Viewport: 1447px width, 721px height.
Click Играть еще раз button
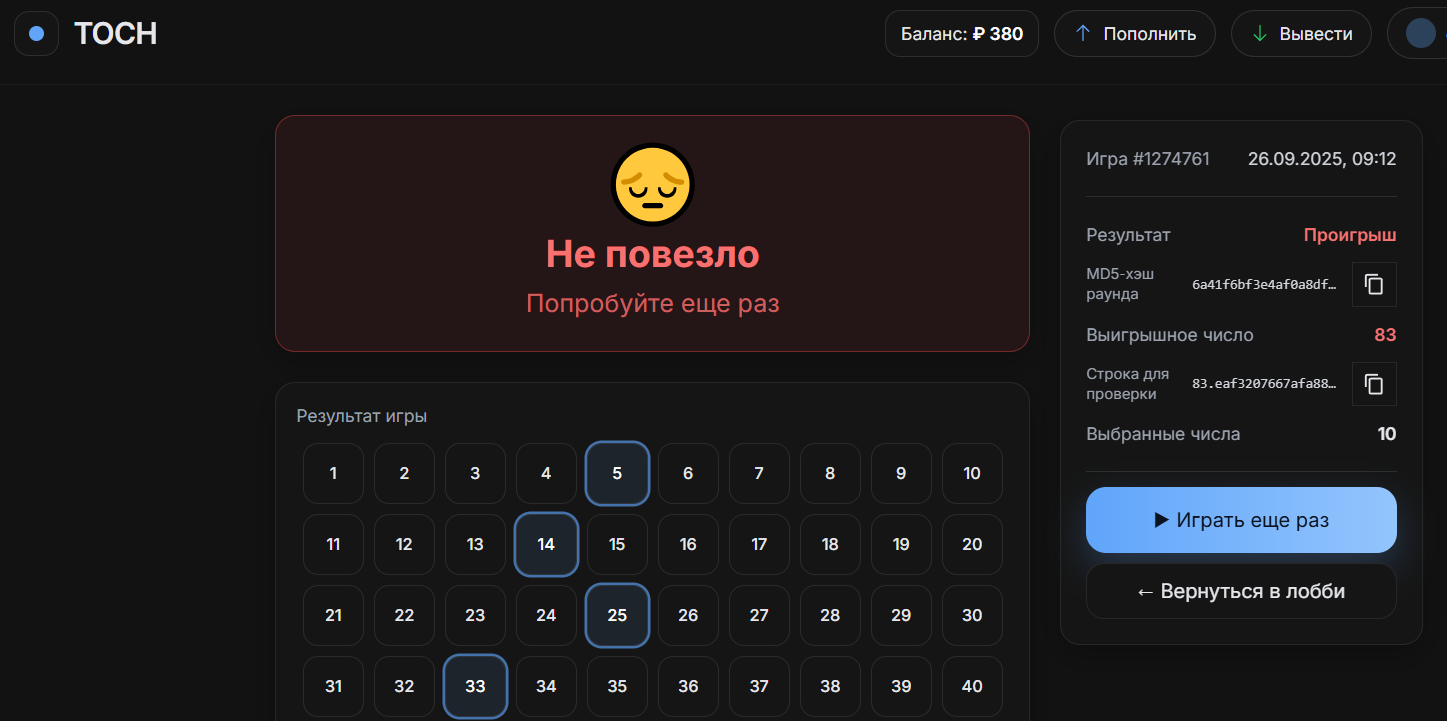tap(1241, 520)
